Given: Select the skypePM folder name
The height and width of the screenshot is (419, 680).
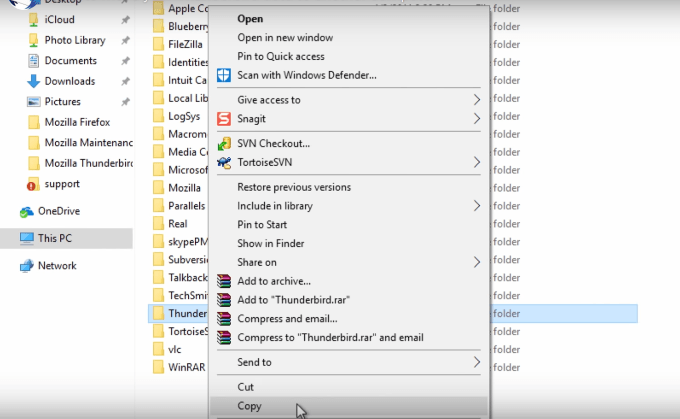Looking at the screenshot, I should 188,242.
